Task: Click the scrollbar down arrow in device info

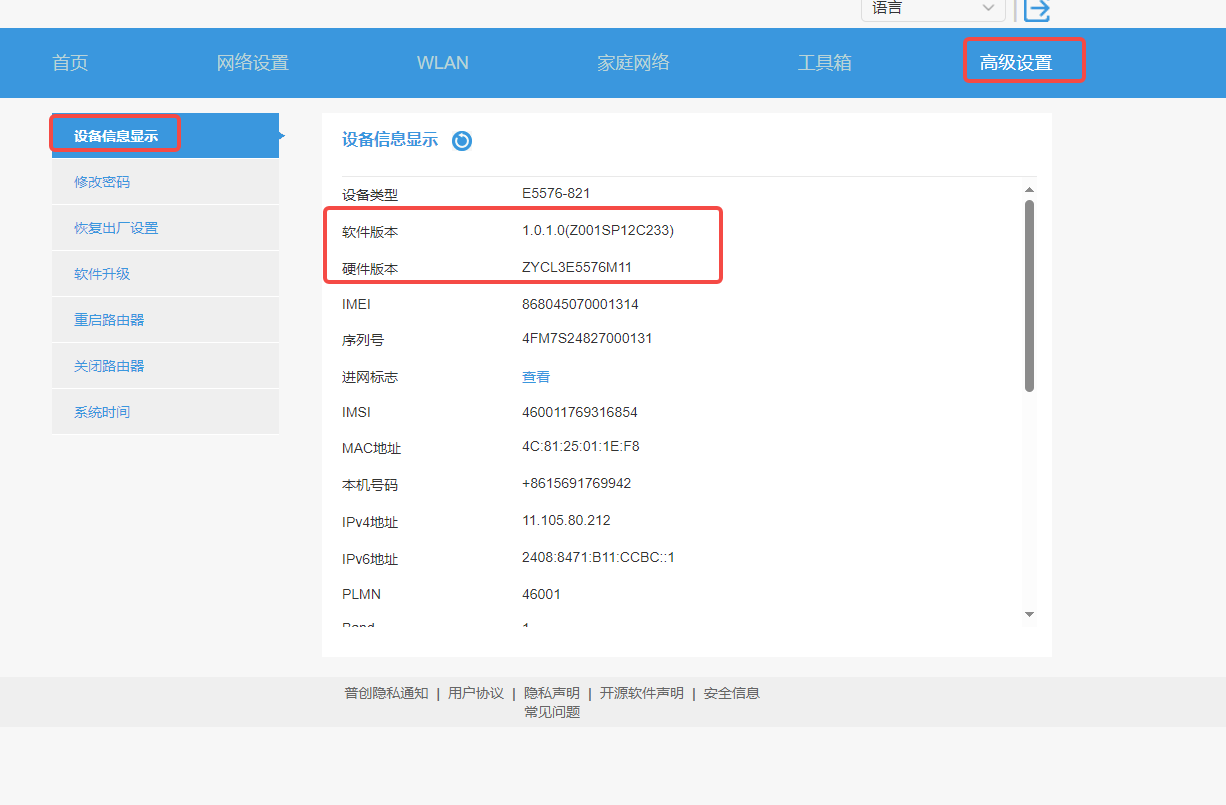Action: pos(1029,614)
